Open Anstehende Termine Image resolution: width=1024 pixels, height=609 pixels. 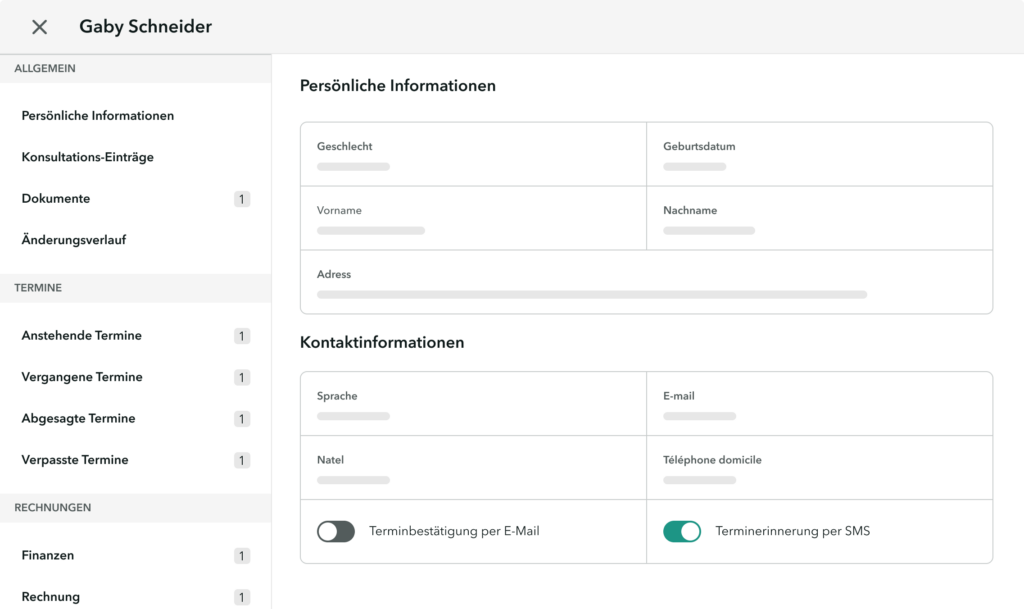coord(81,335)
